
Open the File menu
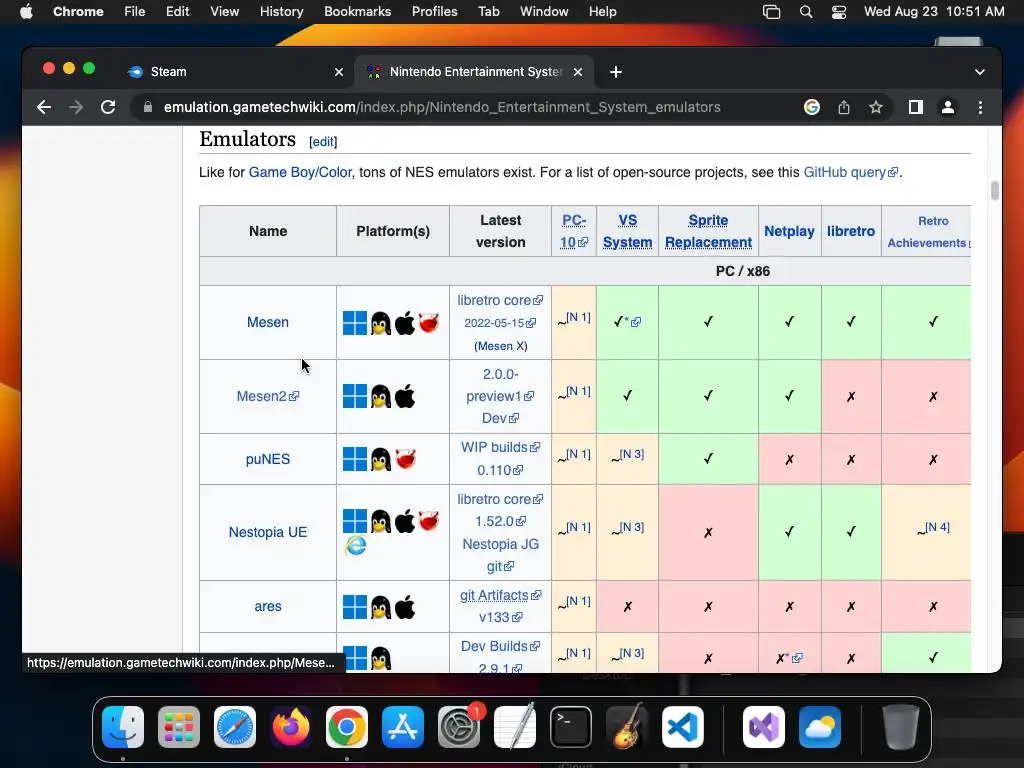pyautogui.click(x=135, y=12)
